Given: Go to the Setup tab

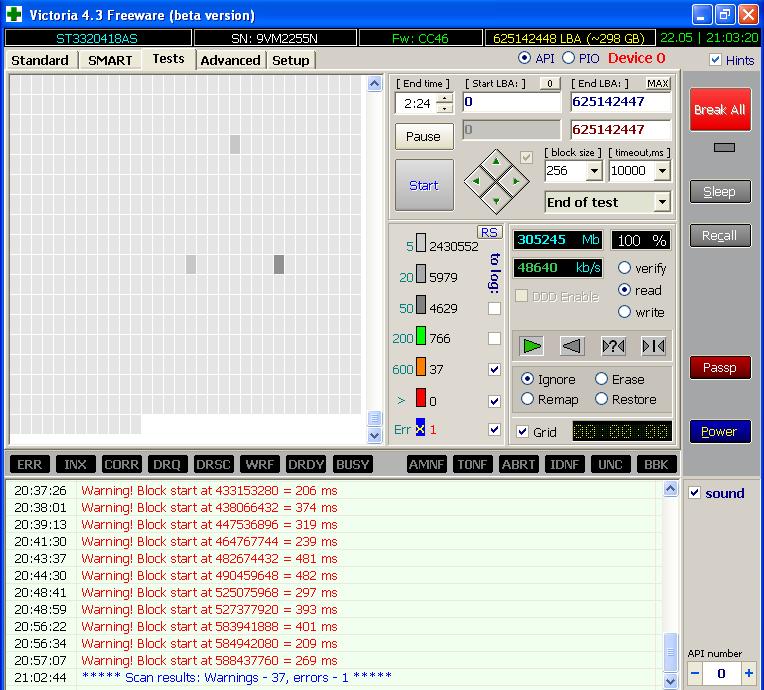Looking at the screenshot, I should point(291,60).
